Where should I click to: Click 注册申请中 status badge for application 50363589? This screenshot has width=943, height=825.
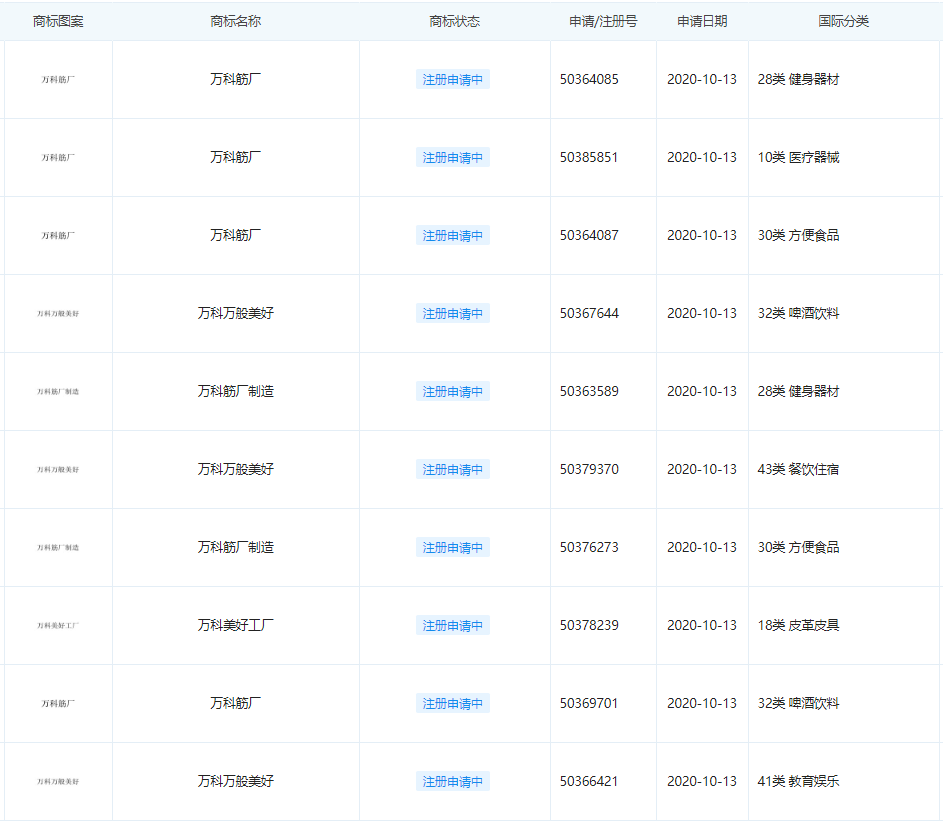pos(452,391)
